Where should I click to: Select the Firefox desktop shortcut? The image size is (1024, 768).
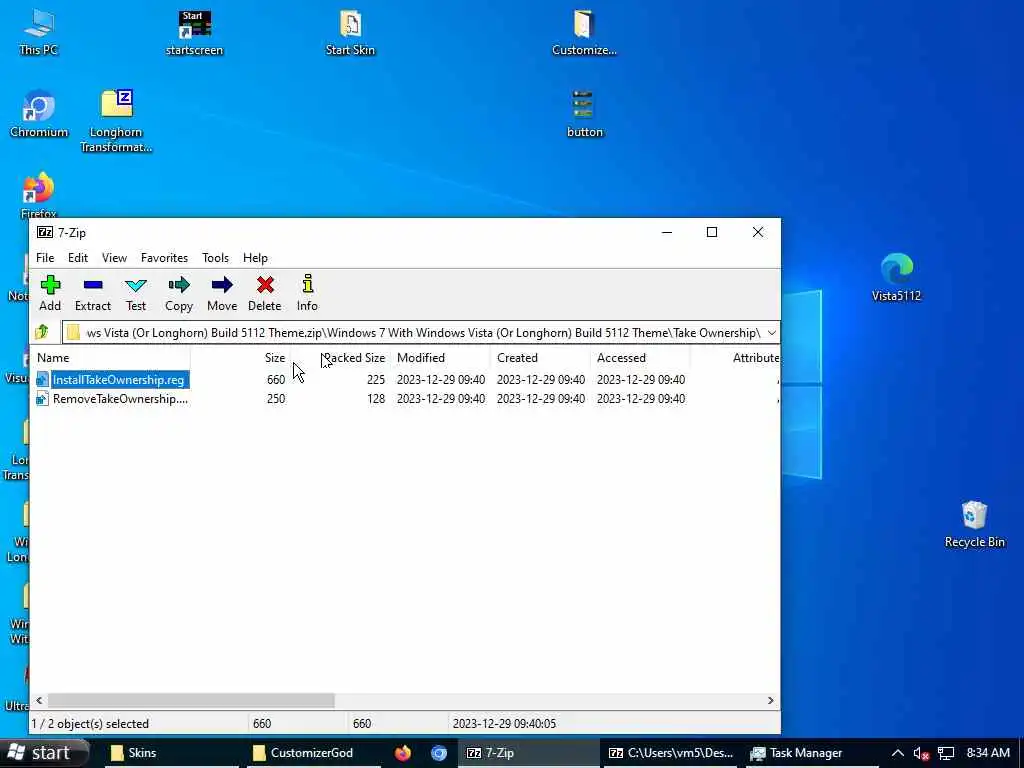pyautogui.click(x=39, y=194)
